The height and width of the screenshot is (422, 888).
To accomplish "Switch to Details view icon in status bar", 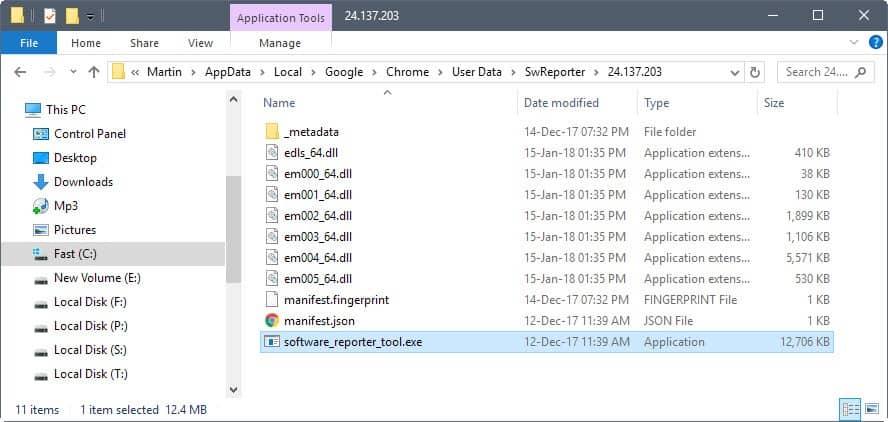I will click(x=849, y=408).
